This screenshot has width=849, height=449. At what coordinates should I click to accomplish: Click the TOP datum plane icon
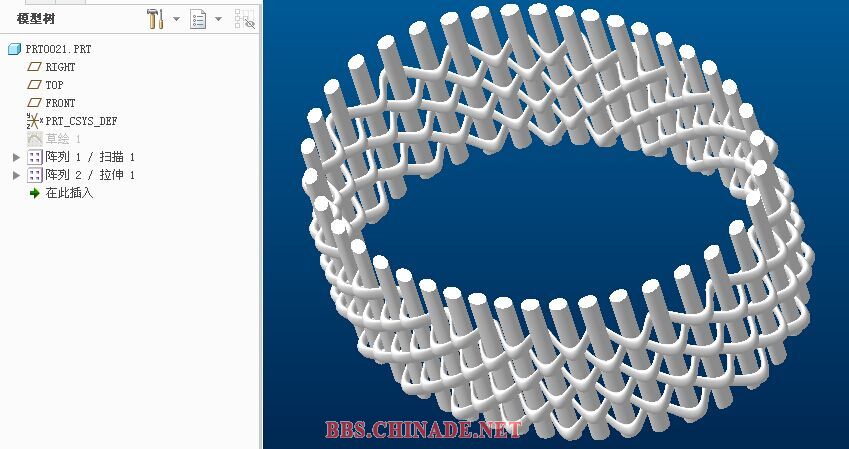coord(35,85)
